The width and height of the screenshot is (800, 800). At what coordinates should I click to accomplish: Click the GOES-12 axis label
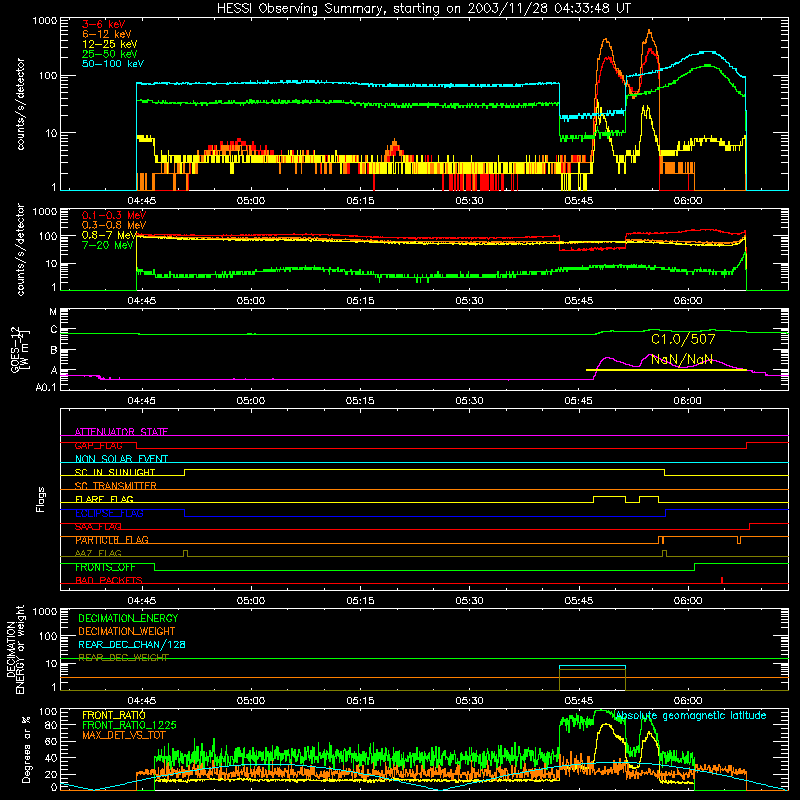pos(19,349)
